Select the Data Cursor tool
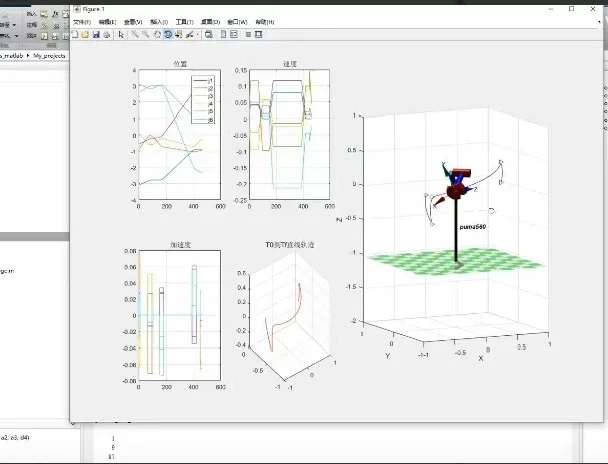608x464 pixels. point(178,34)
